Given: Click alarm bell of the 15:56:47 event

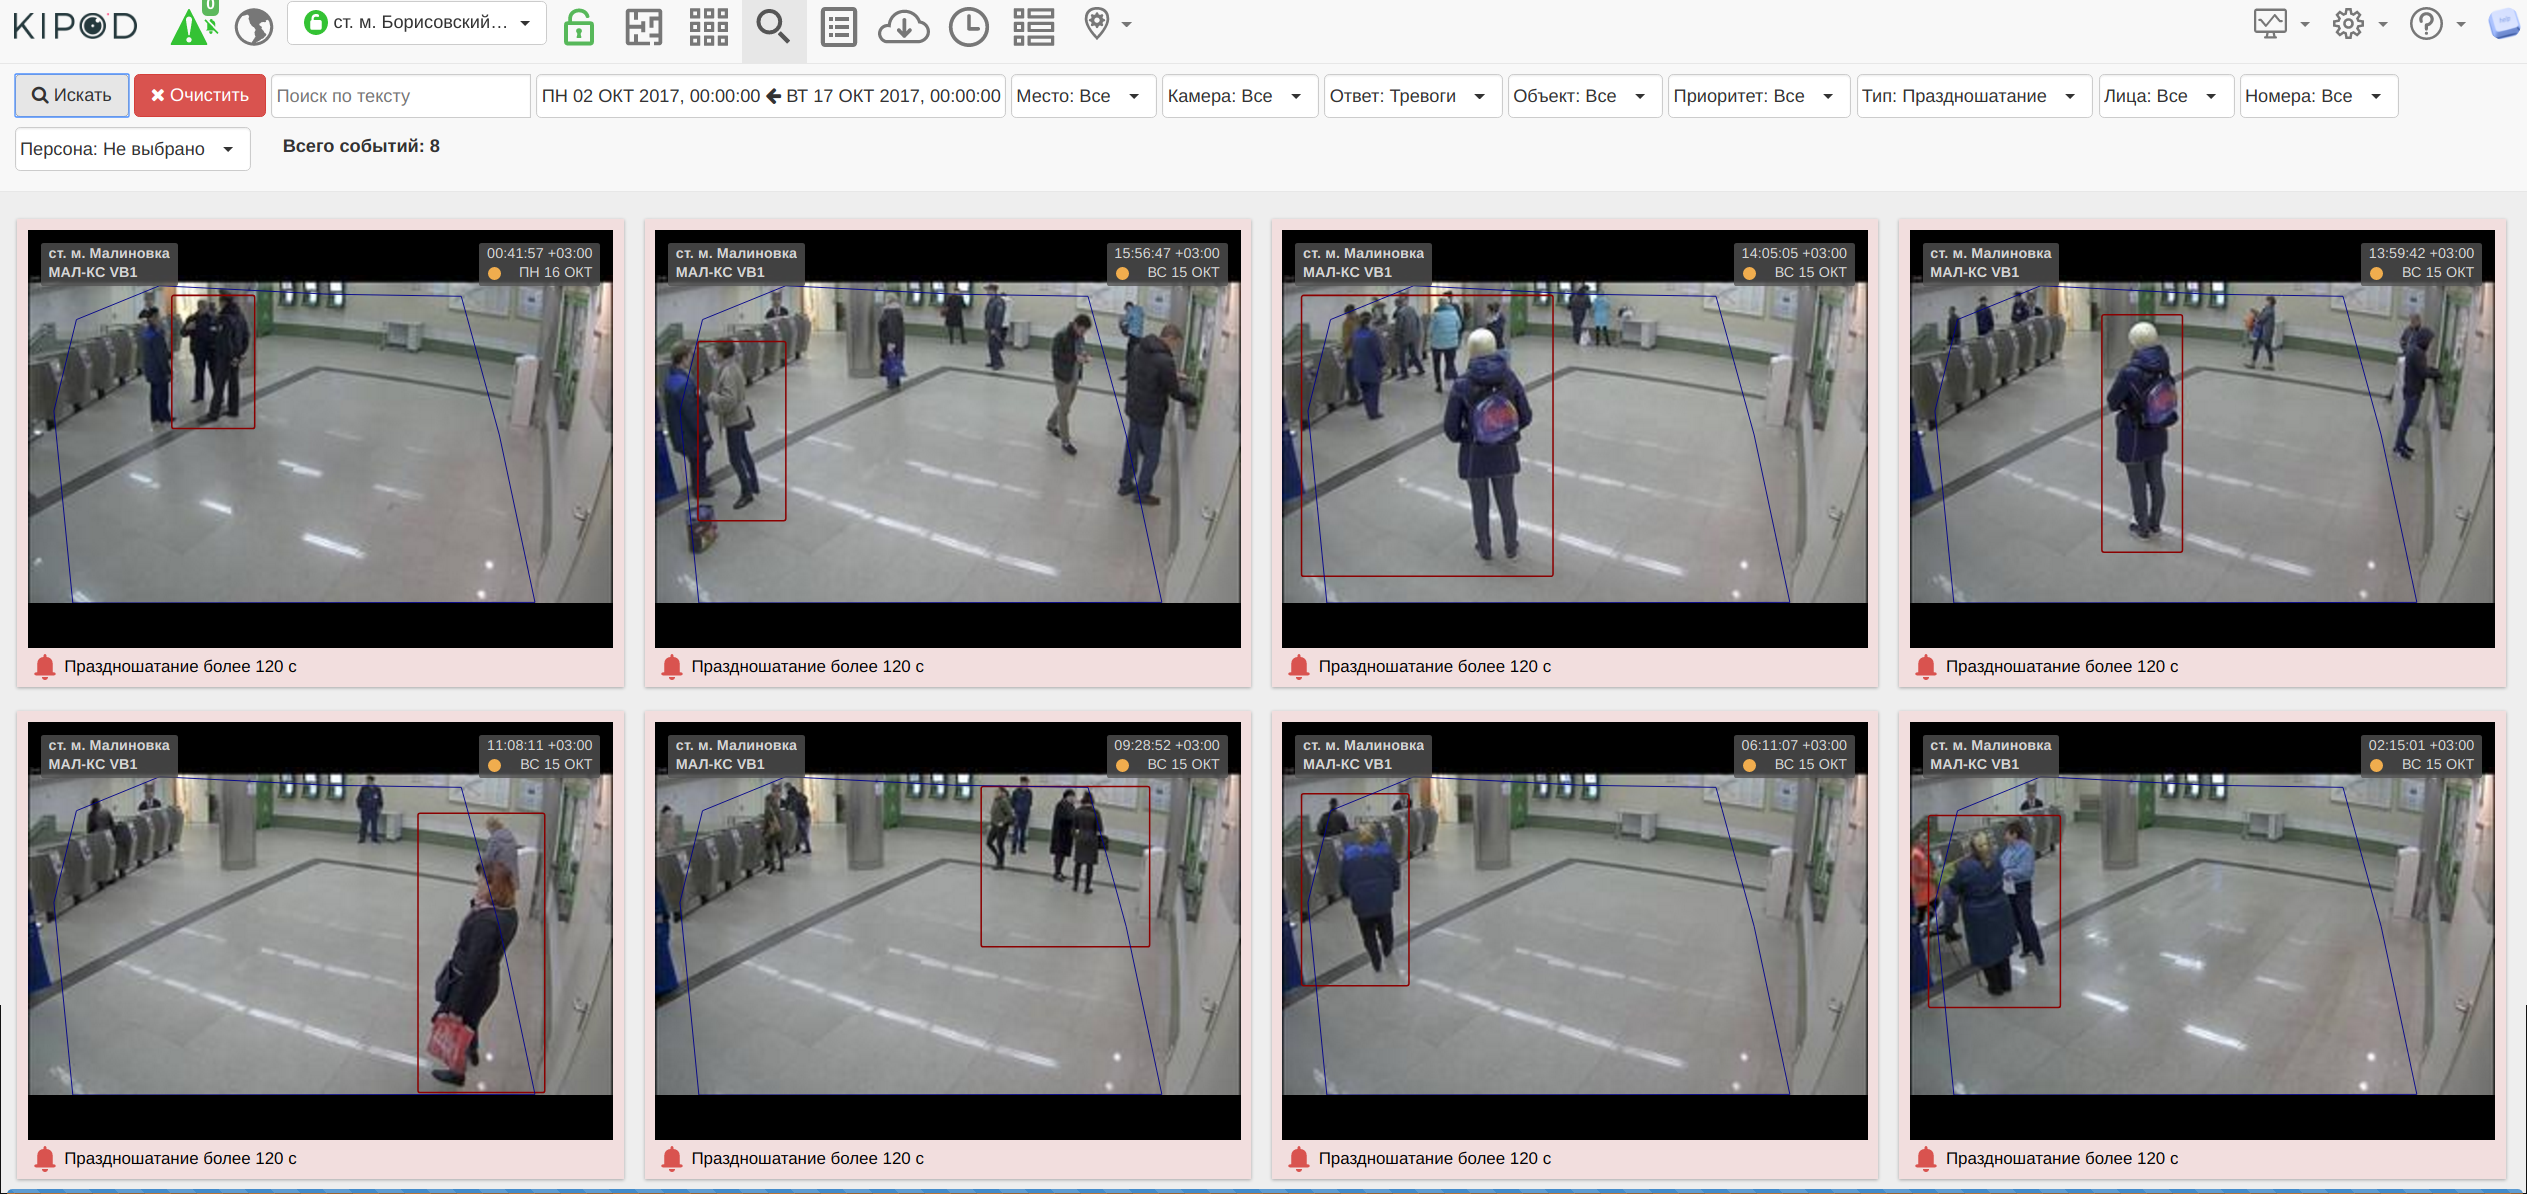Looking at the screenshot, I should (x=672, y=667).
